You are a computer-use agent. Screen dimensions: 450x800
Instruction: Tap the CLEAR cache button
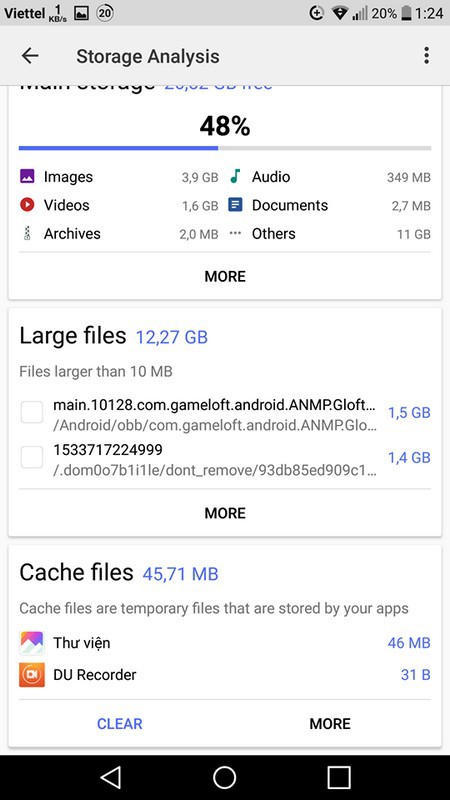tap(119, 724)
